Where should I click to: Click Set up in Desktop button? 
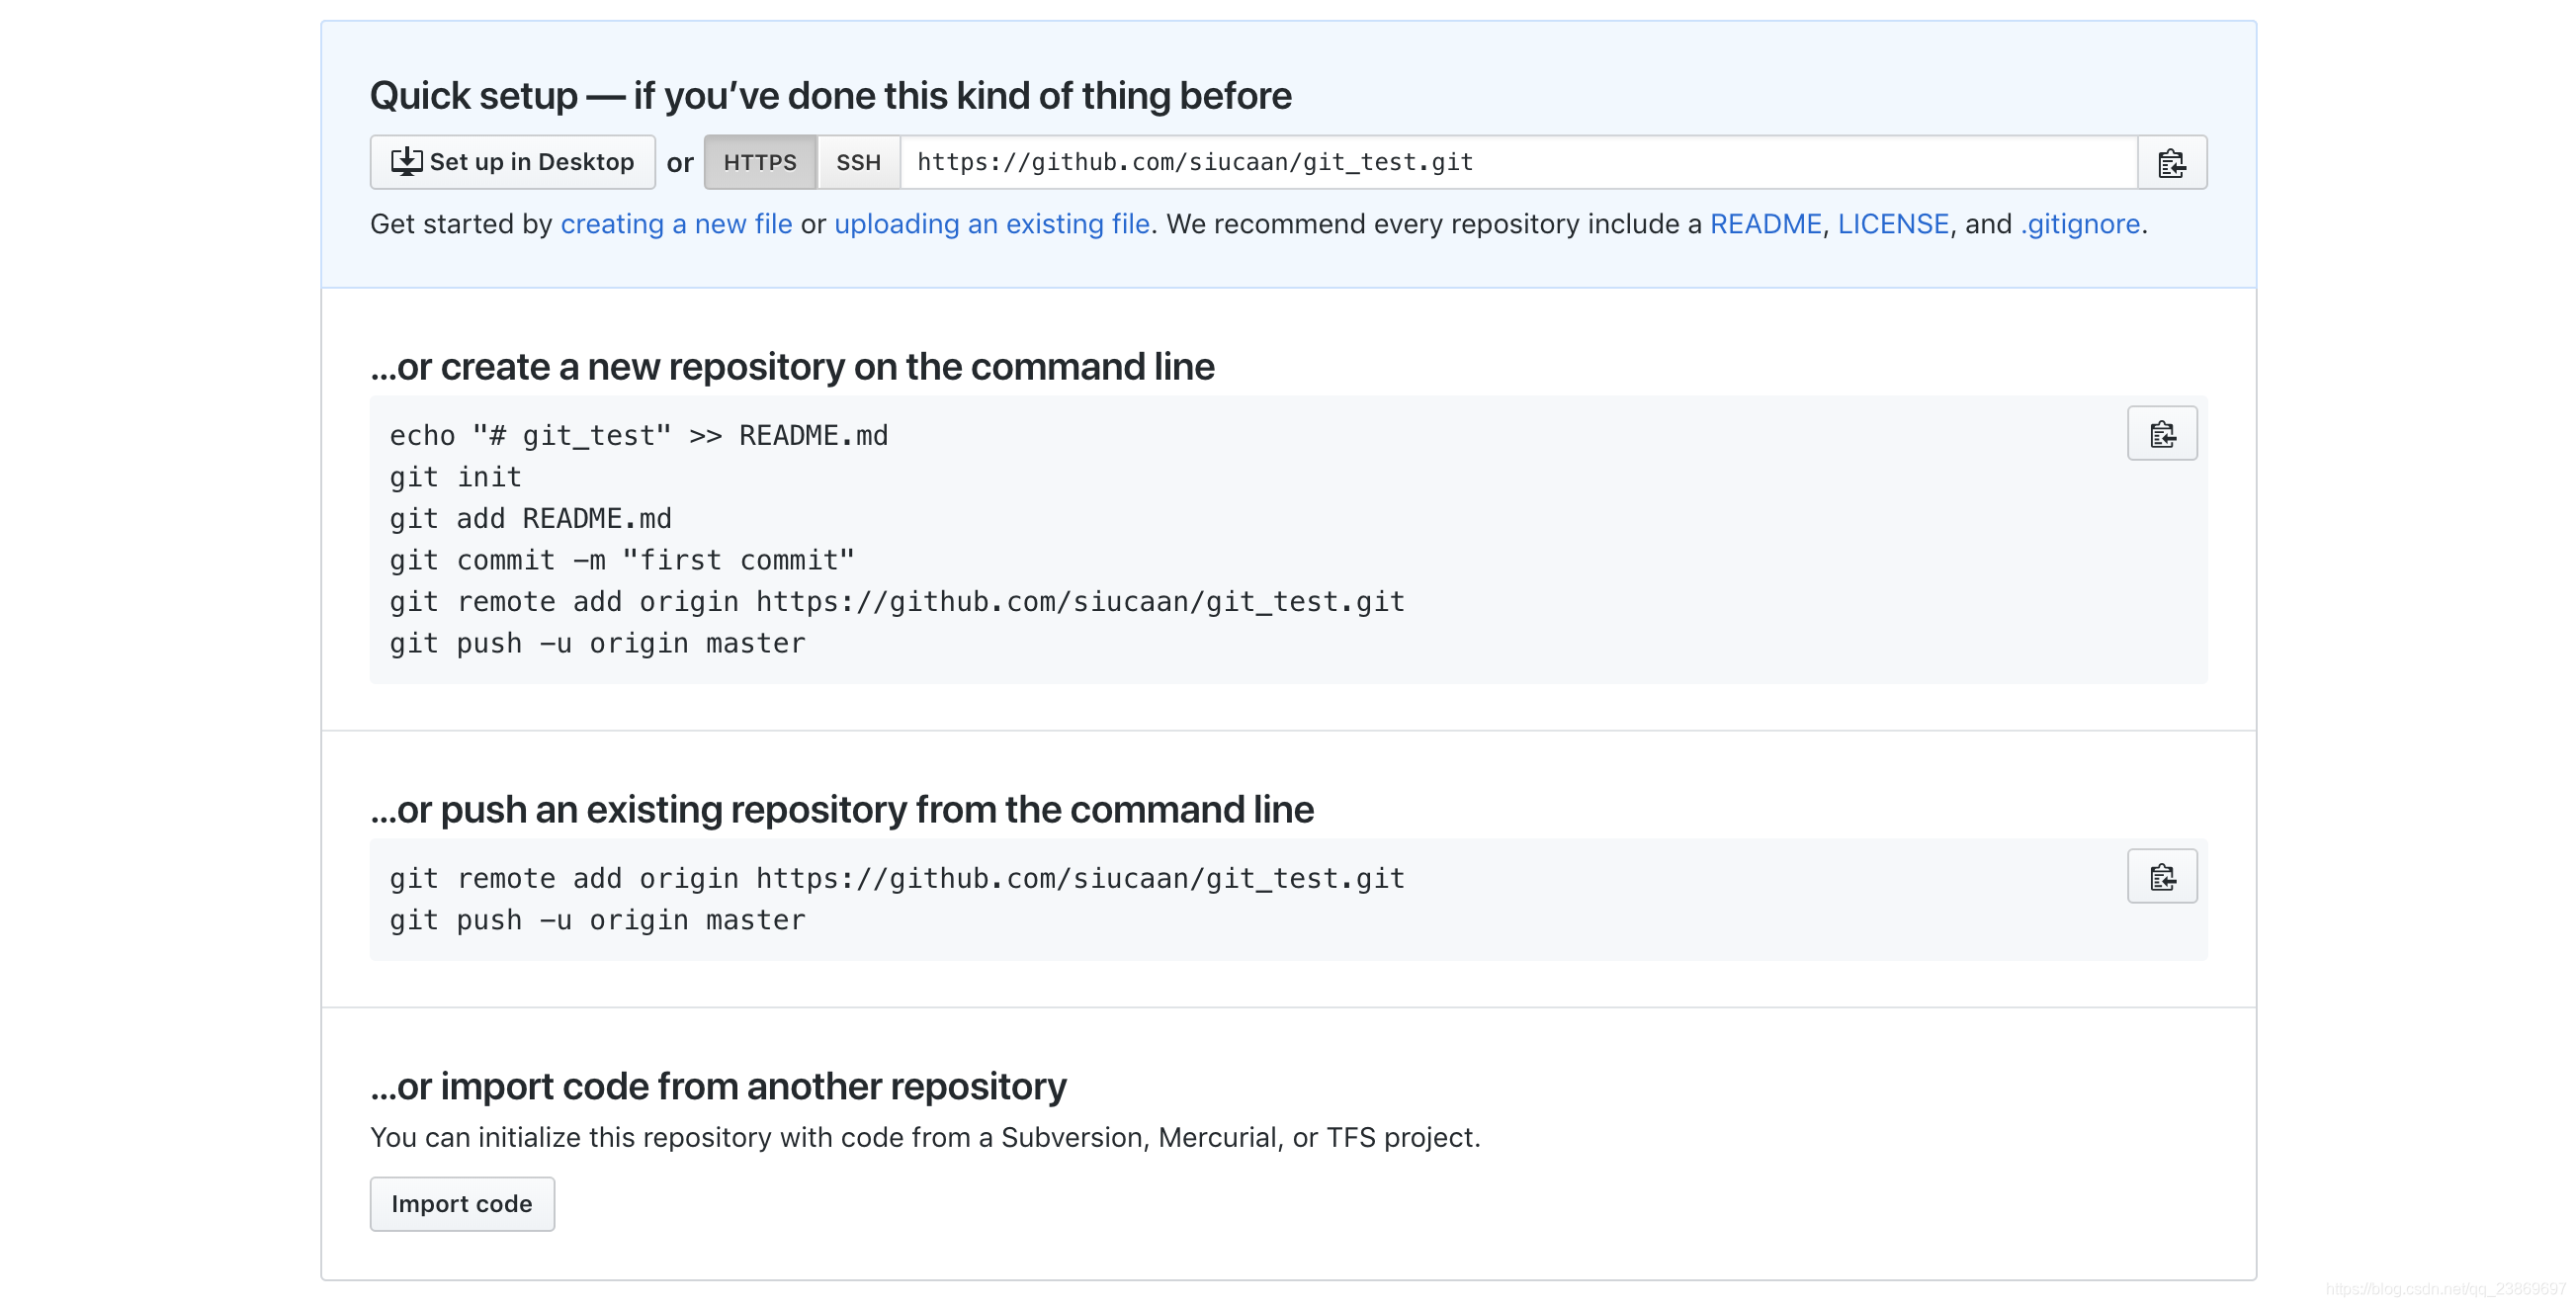coord(512,162)
